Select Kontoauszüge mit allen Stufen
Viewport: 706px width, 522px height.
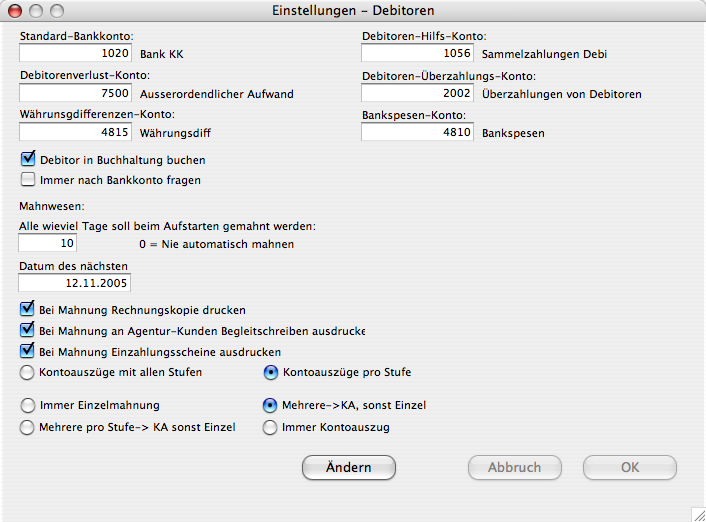28,372
